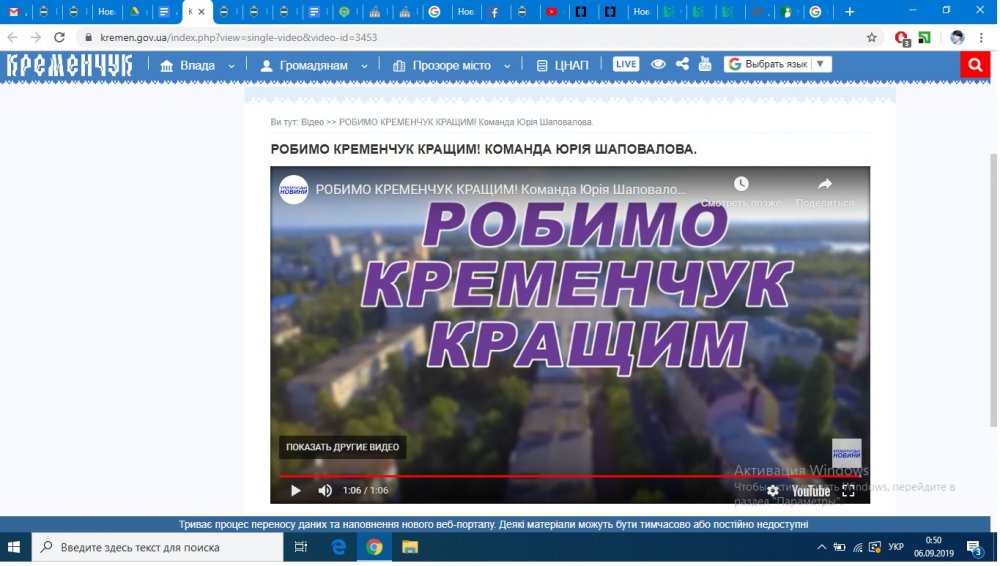The width and height of the screenshot is (1000, 566).
Task: Click the Відео breadcrumb link
Action: tap(312, 122)
